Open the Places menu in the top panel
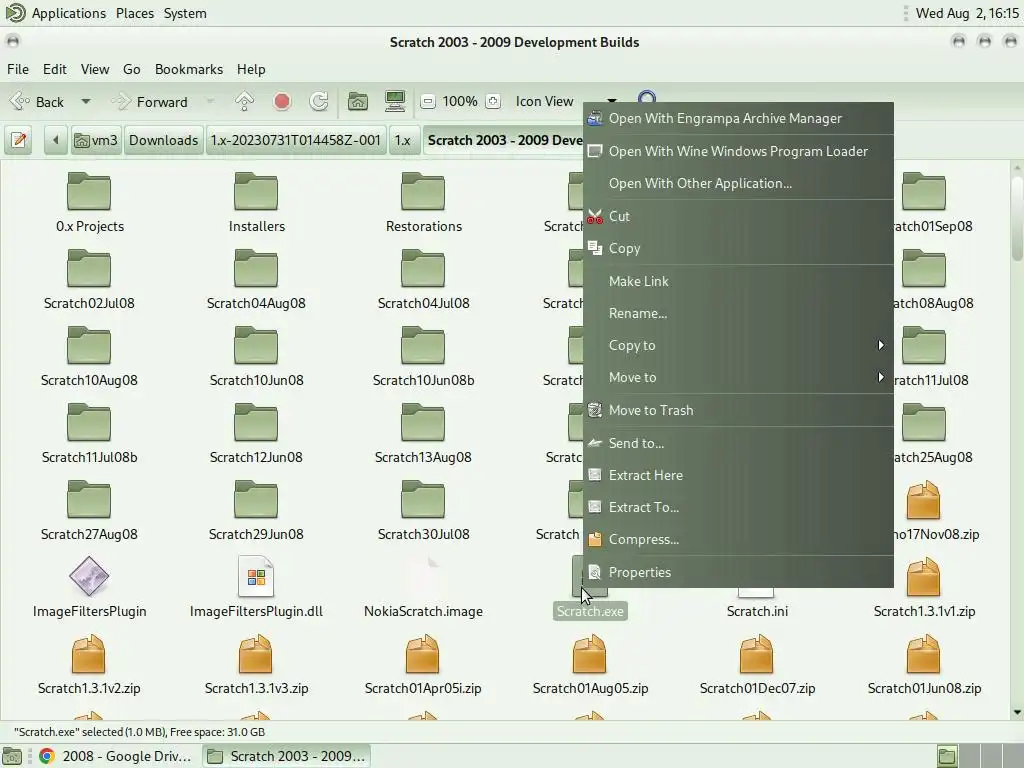The width and height of the screenshot is (1024, 768). coord(135,13)
